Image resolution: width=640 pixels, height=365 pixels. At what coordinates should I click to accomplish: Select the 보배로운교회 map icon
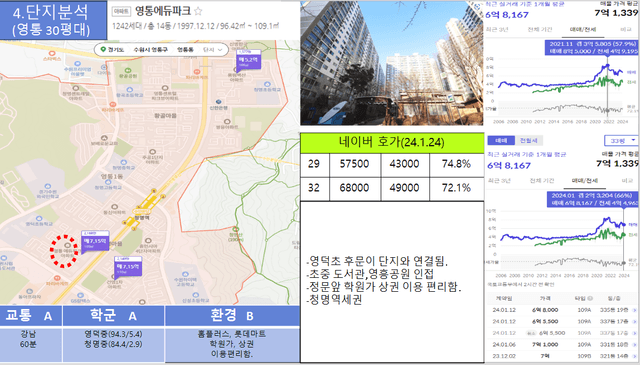[104, 138]
